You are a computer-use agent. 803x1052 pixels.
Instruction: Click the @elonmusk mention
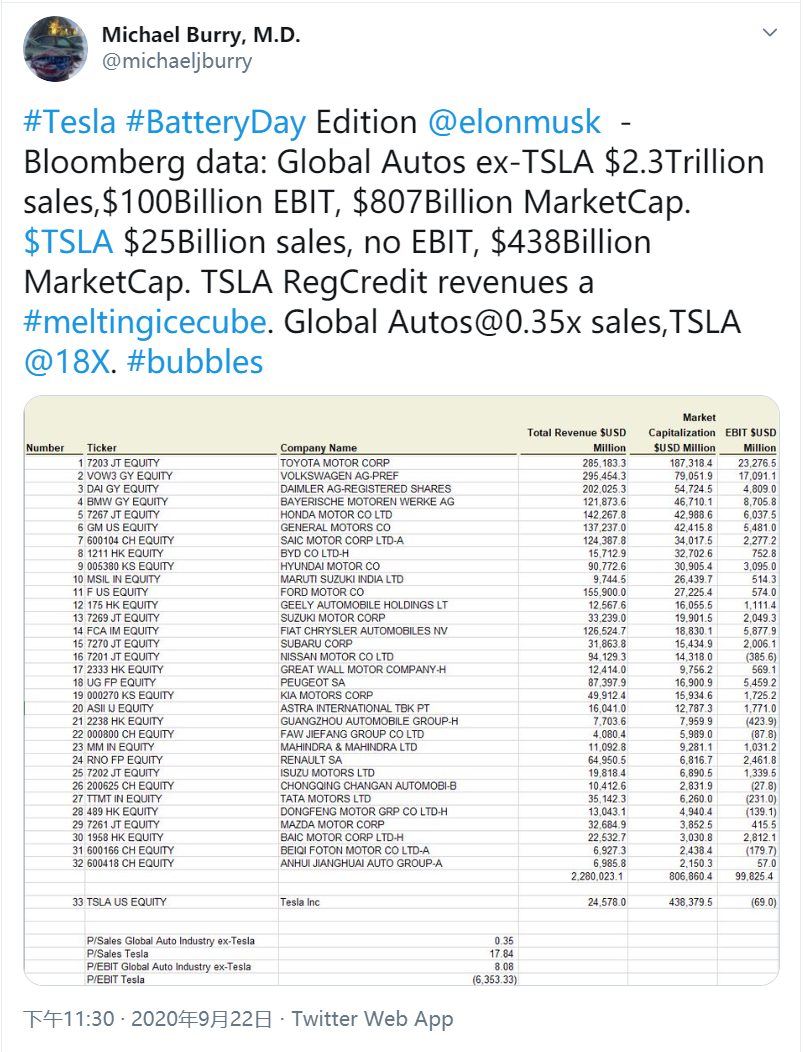tap(515, 123)
